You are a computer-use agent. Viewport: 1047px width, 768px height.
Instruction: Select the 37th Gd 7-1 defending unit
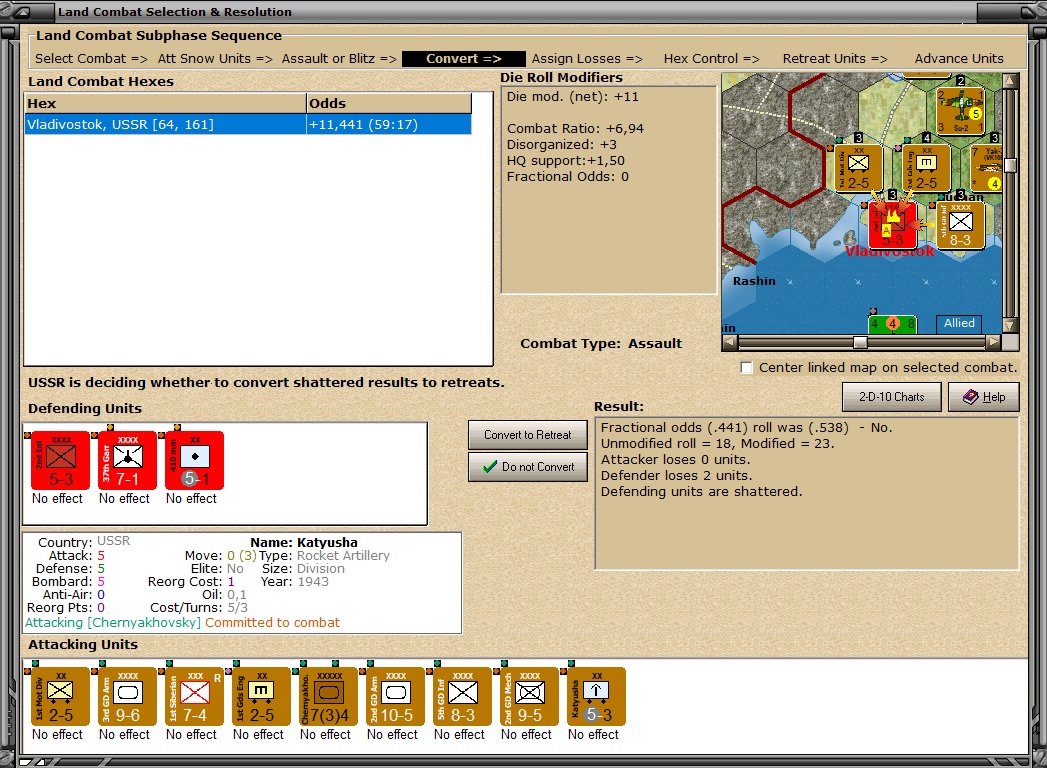124,460
